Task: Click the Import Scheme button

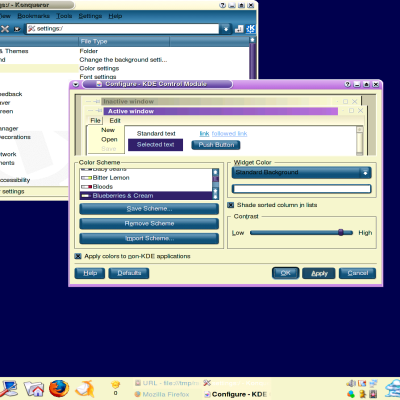Action: [149, 239]
